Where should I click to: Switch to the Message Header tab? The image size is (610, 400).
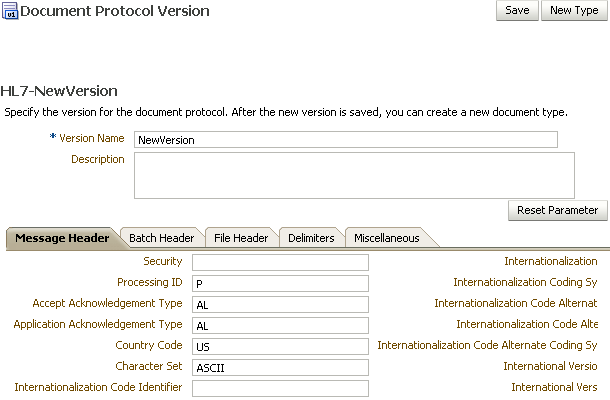point(62,238)
